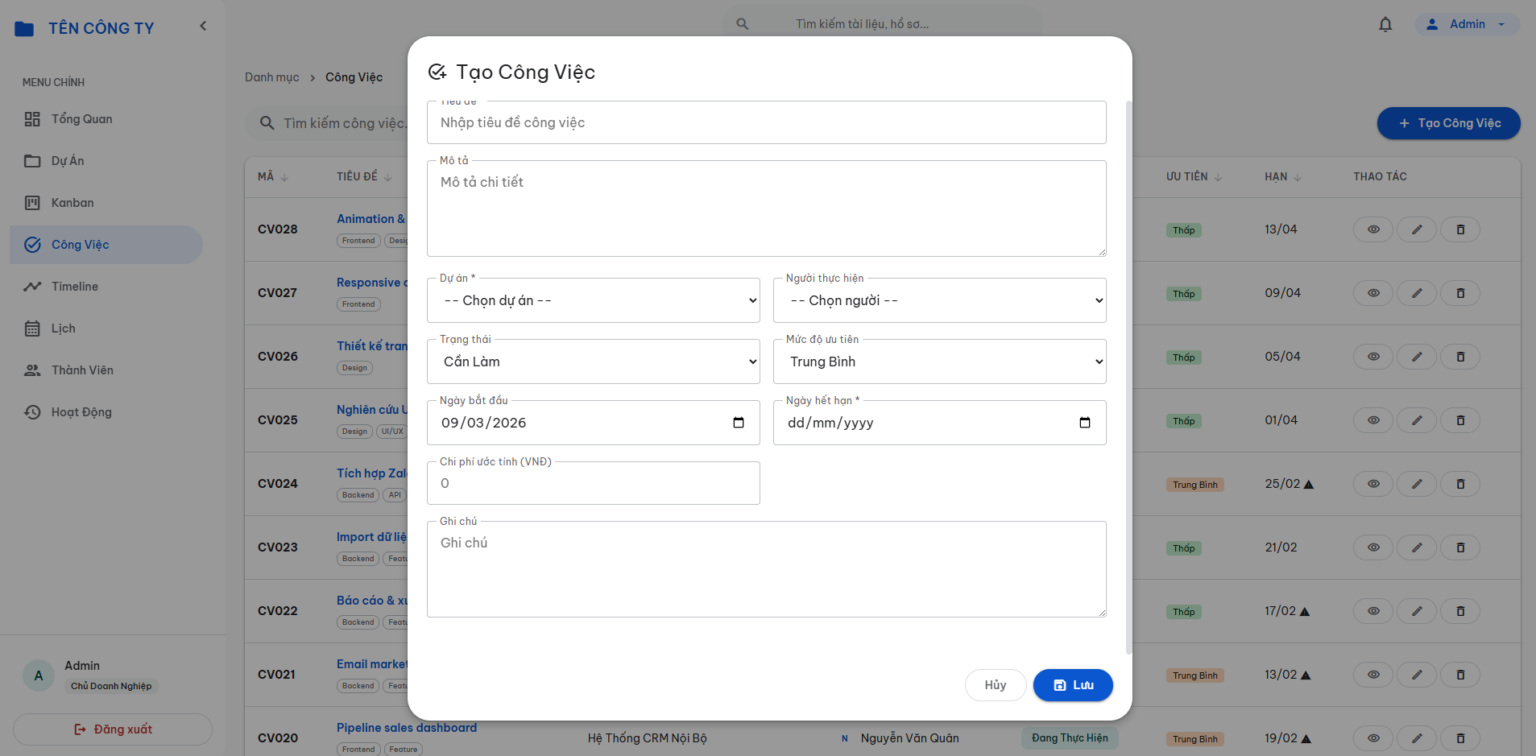Screen dimensions: 1536x756
Task: View task CV027 with the eye icon
Action: 1374,293
